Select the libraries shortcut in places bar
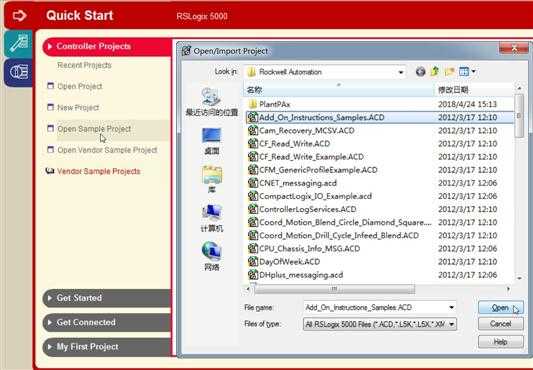 pyautogui.click(x=212, y=179)
